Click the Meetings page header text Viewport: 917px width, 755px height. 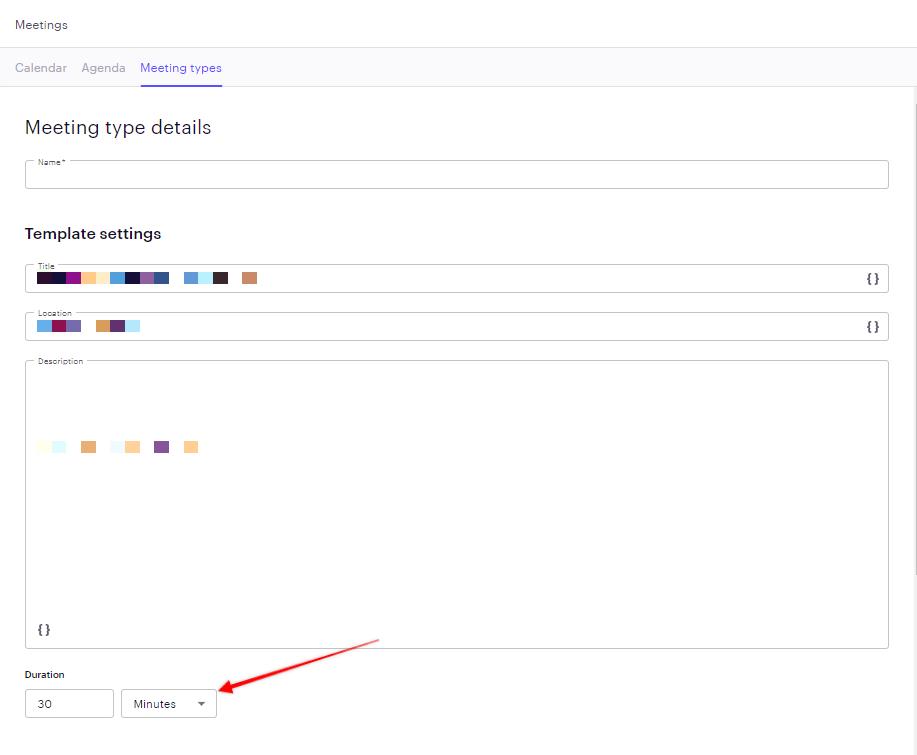click(42, 25)
